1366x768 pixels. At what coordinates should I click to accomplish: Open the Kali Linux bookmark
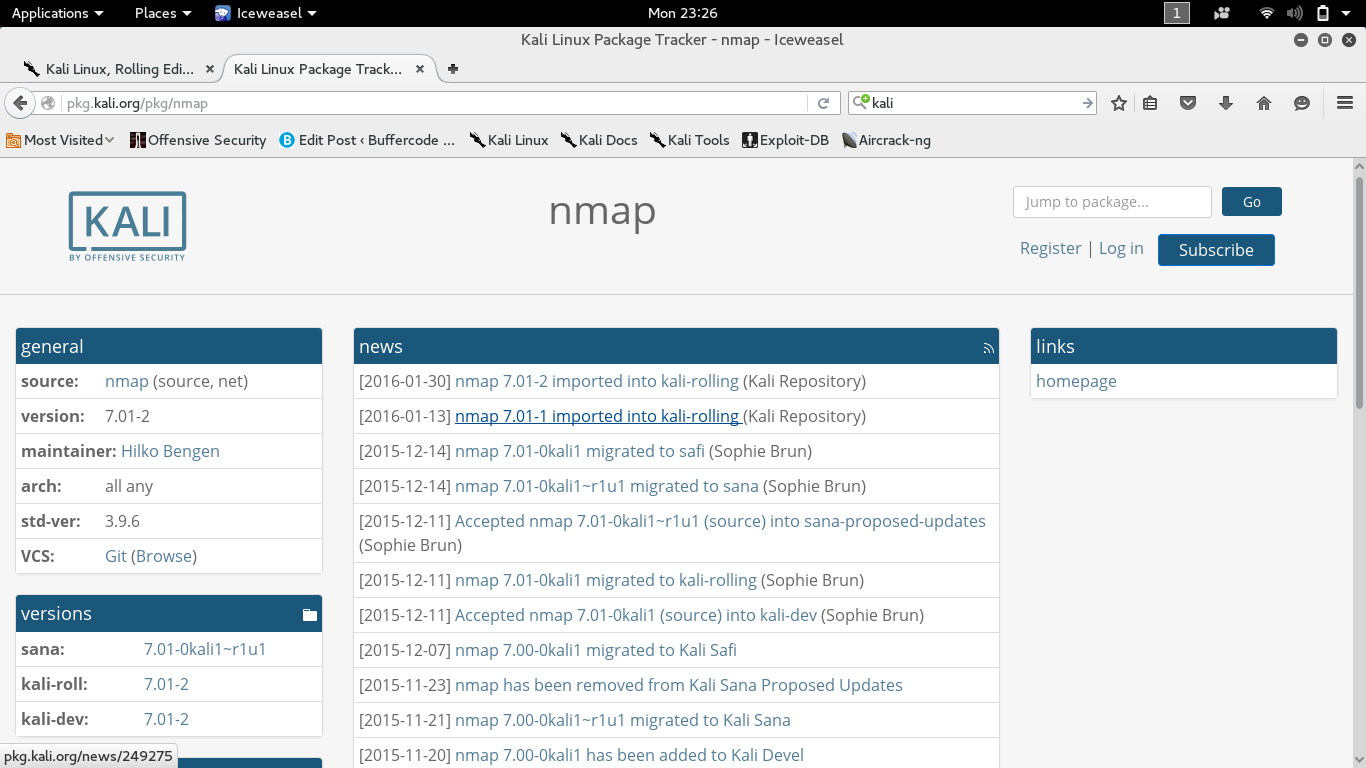click(509, 140)
